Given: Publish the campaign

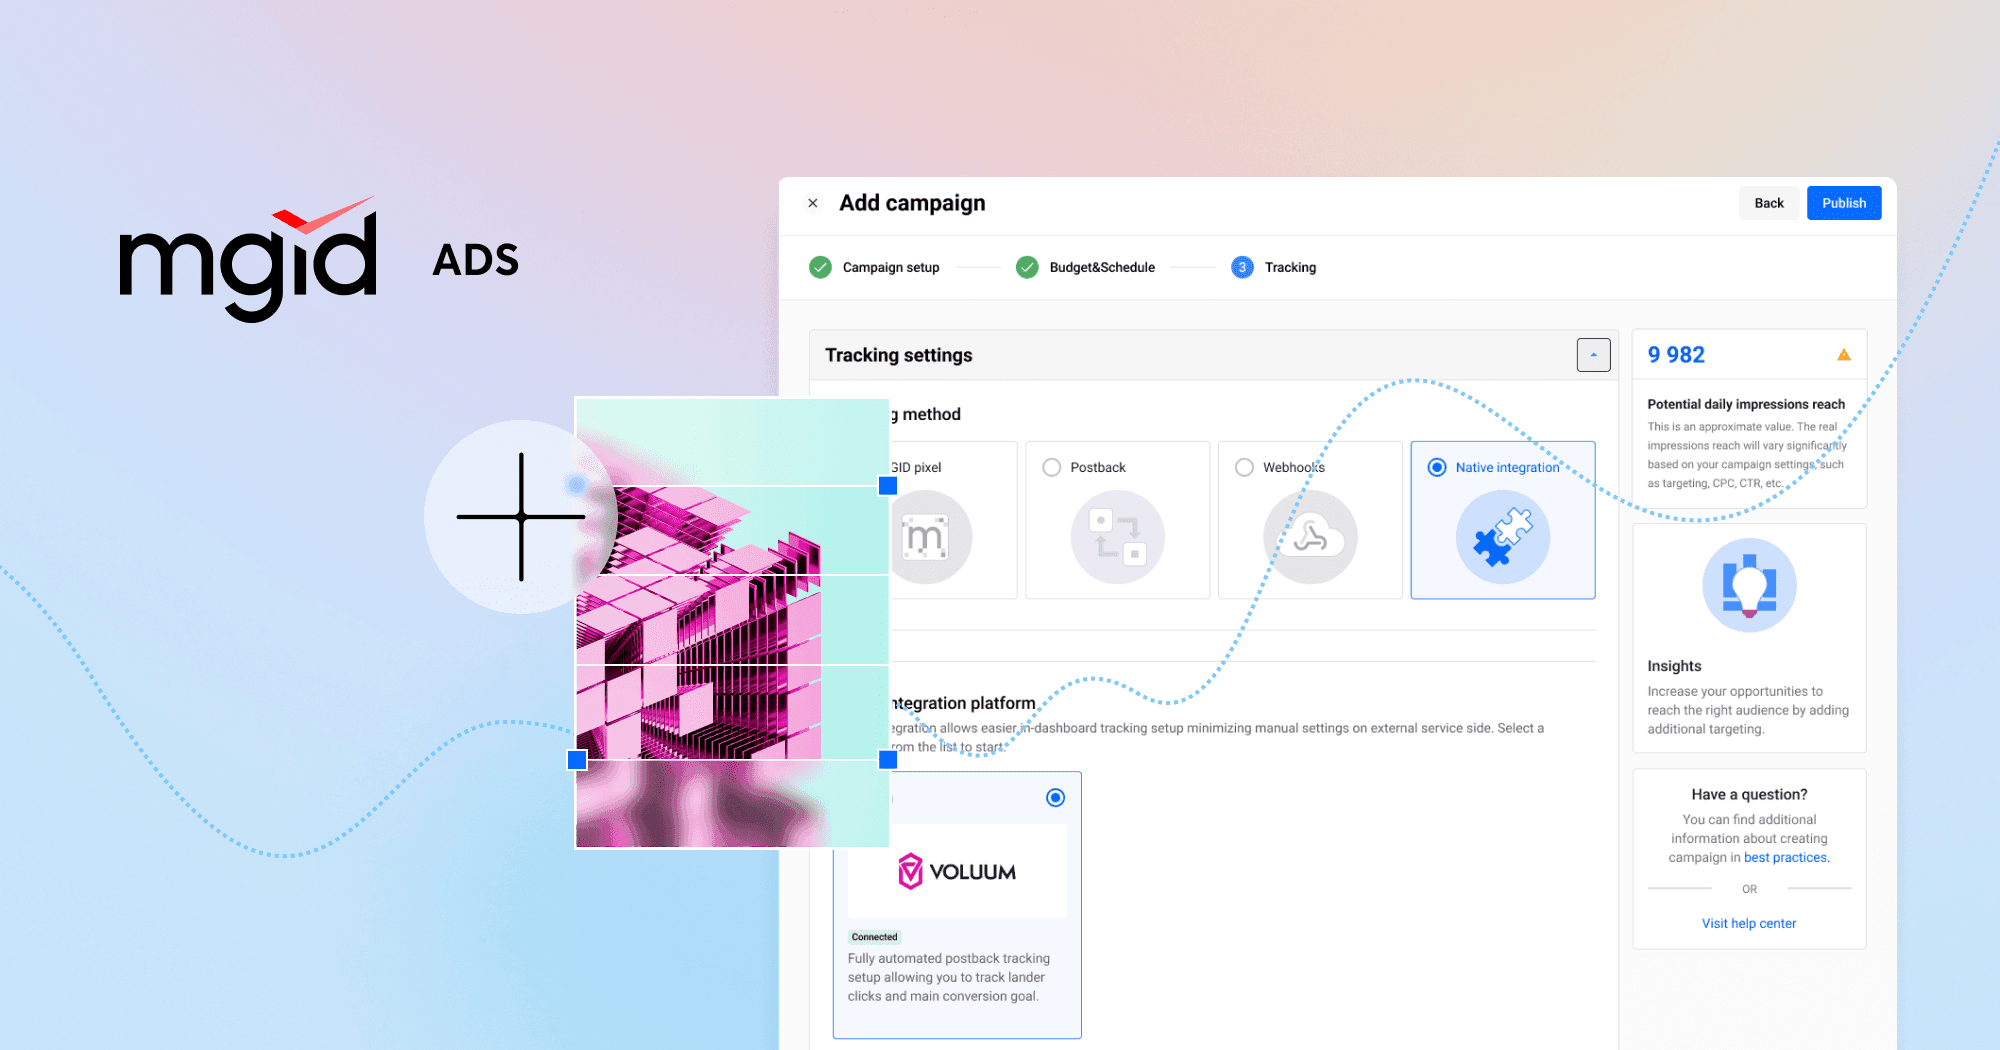Looking at the screenshot, I should (x=1843, y=203).
